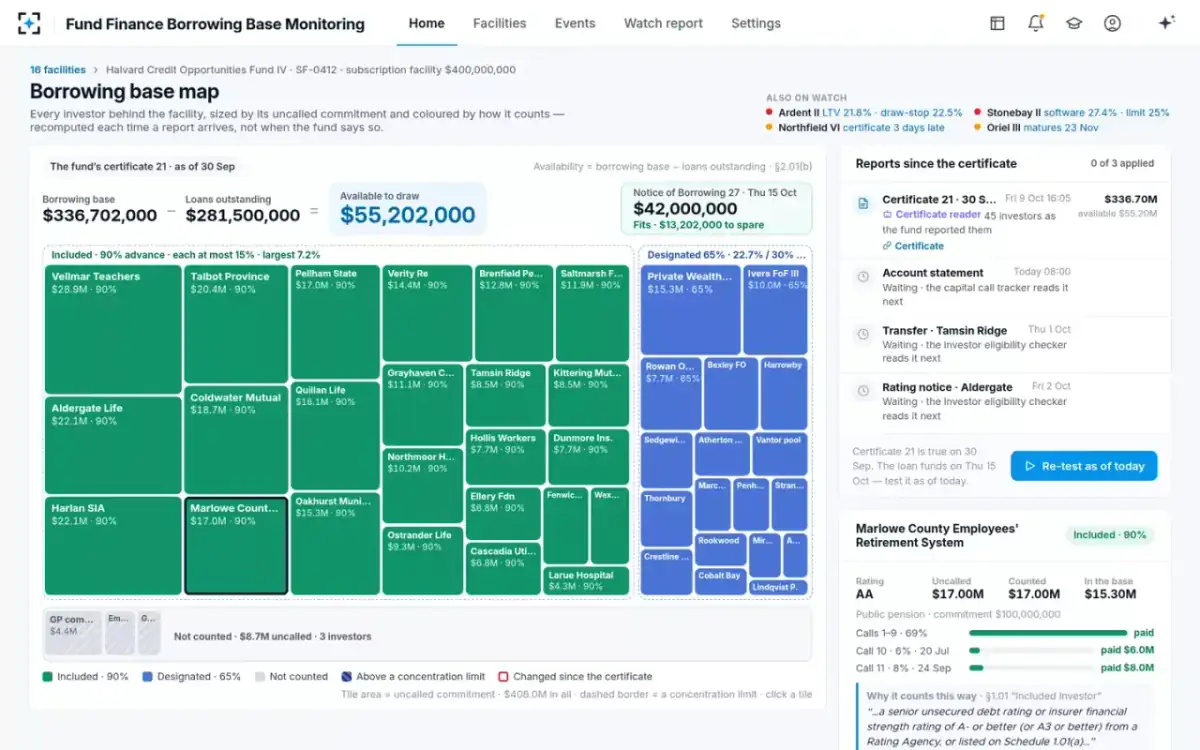The height and width of the screenshot is (750, 1200).
Task: Click the Calls 1–9 progress bar
Action: coord(1048,633)
